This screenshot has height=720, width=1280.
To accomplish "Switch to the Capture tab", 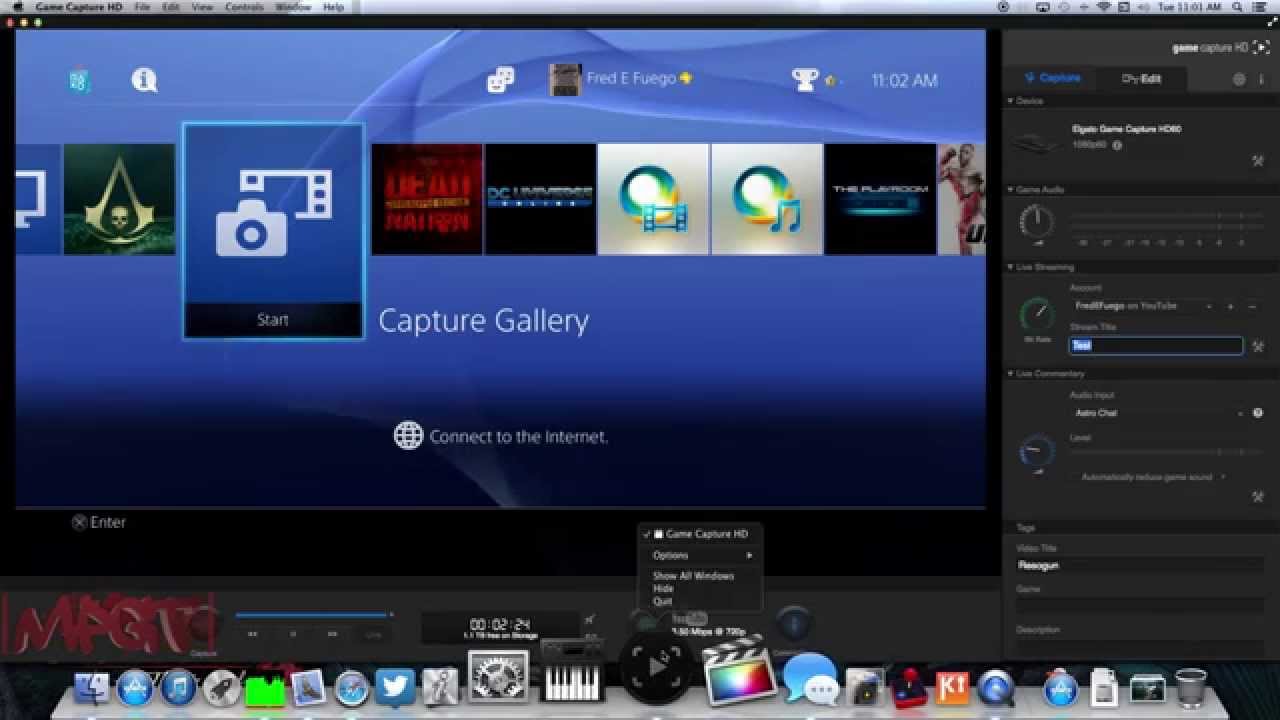I will click(1051, 78).
